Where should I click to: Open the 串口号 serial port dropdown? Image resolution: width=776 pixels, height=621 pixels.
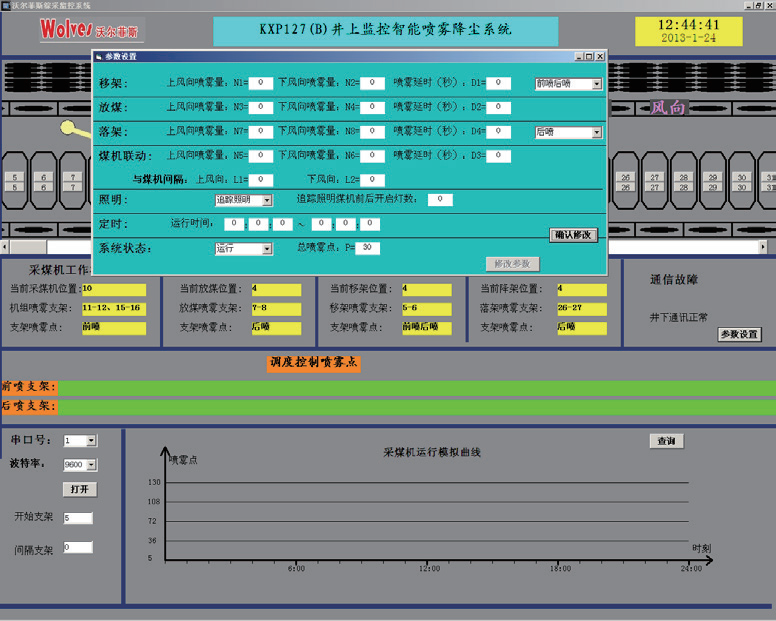tap(91, 441)
